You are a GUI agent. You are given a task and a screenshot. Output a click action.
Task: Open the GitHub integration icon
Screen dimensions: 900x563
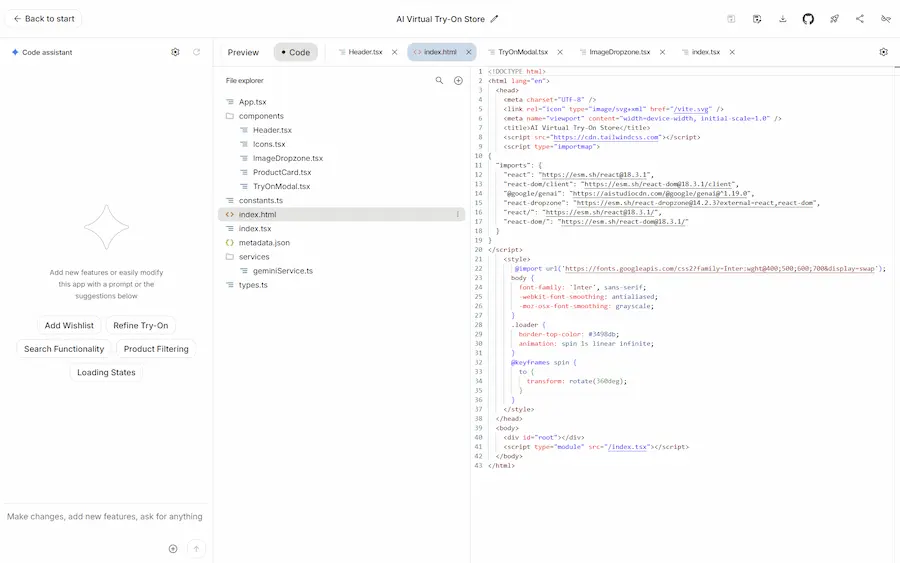click(808, 19)
